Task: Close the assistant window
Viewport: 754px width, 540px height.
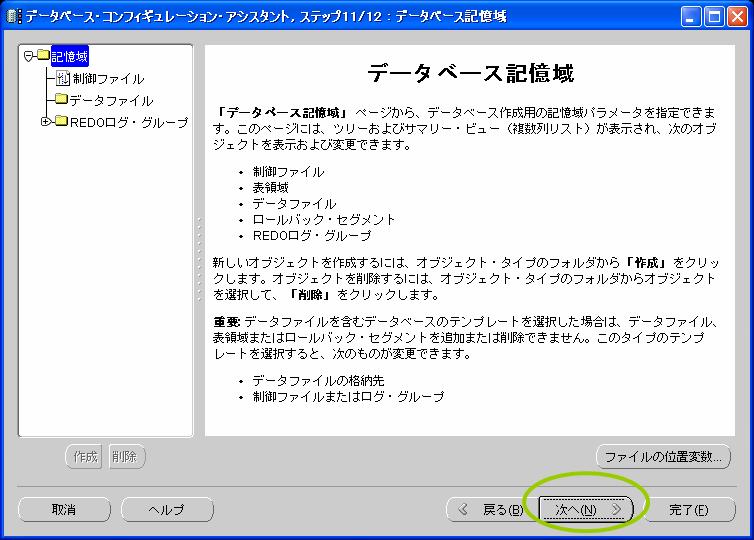Action: pyautogui.click(x=737, y=17)
